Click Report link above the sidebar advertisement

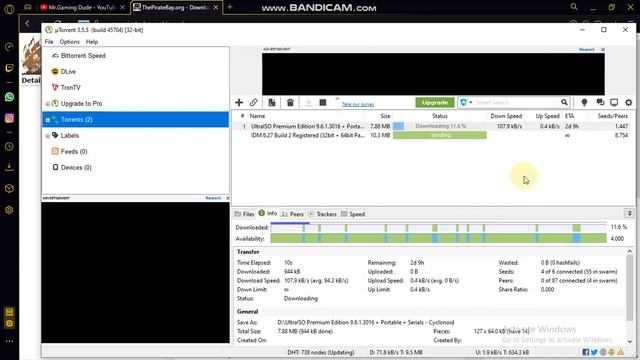coord(213,198)
